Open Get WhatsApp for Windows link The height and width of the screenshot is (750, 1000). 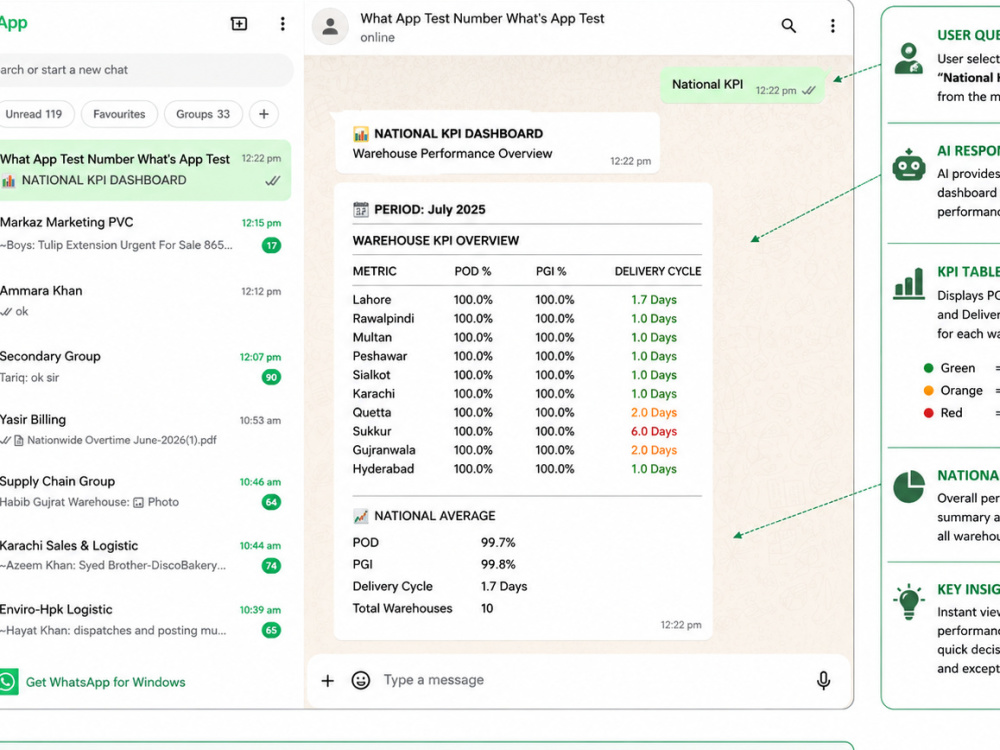[105, 682]
